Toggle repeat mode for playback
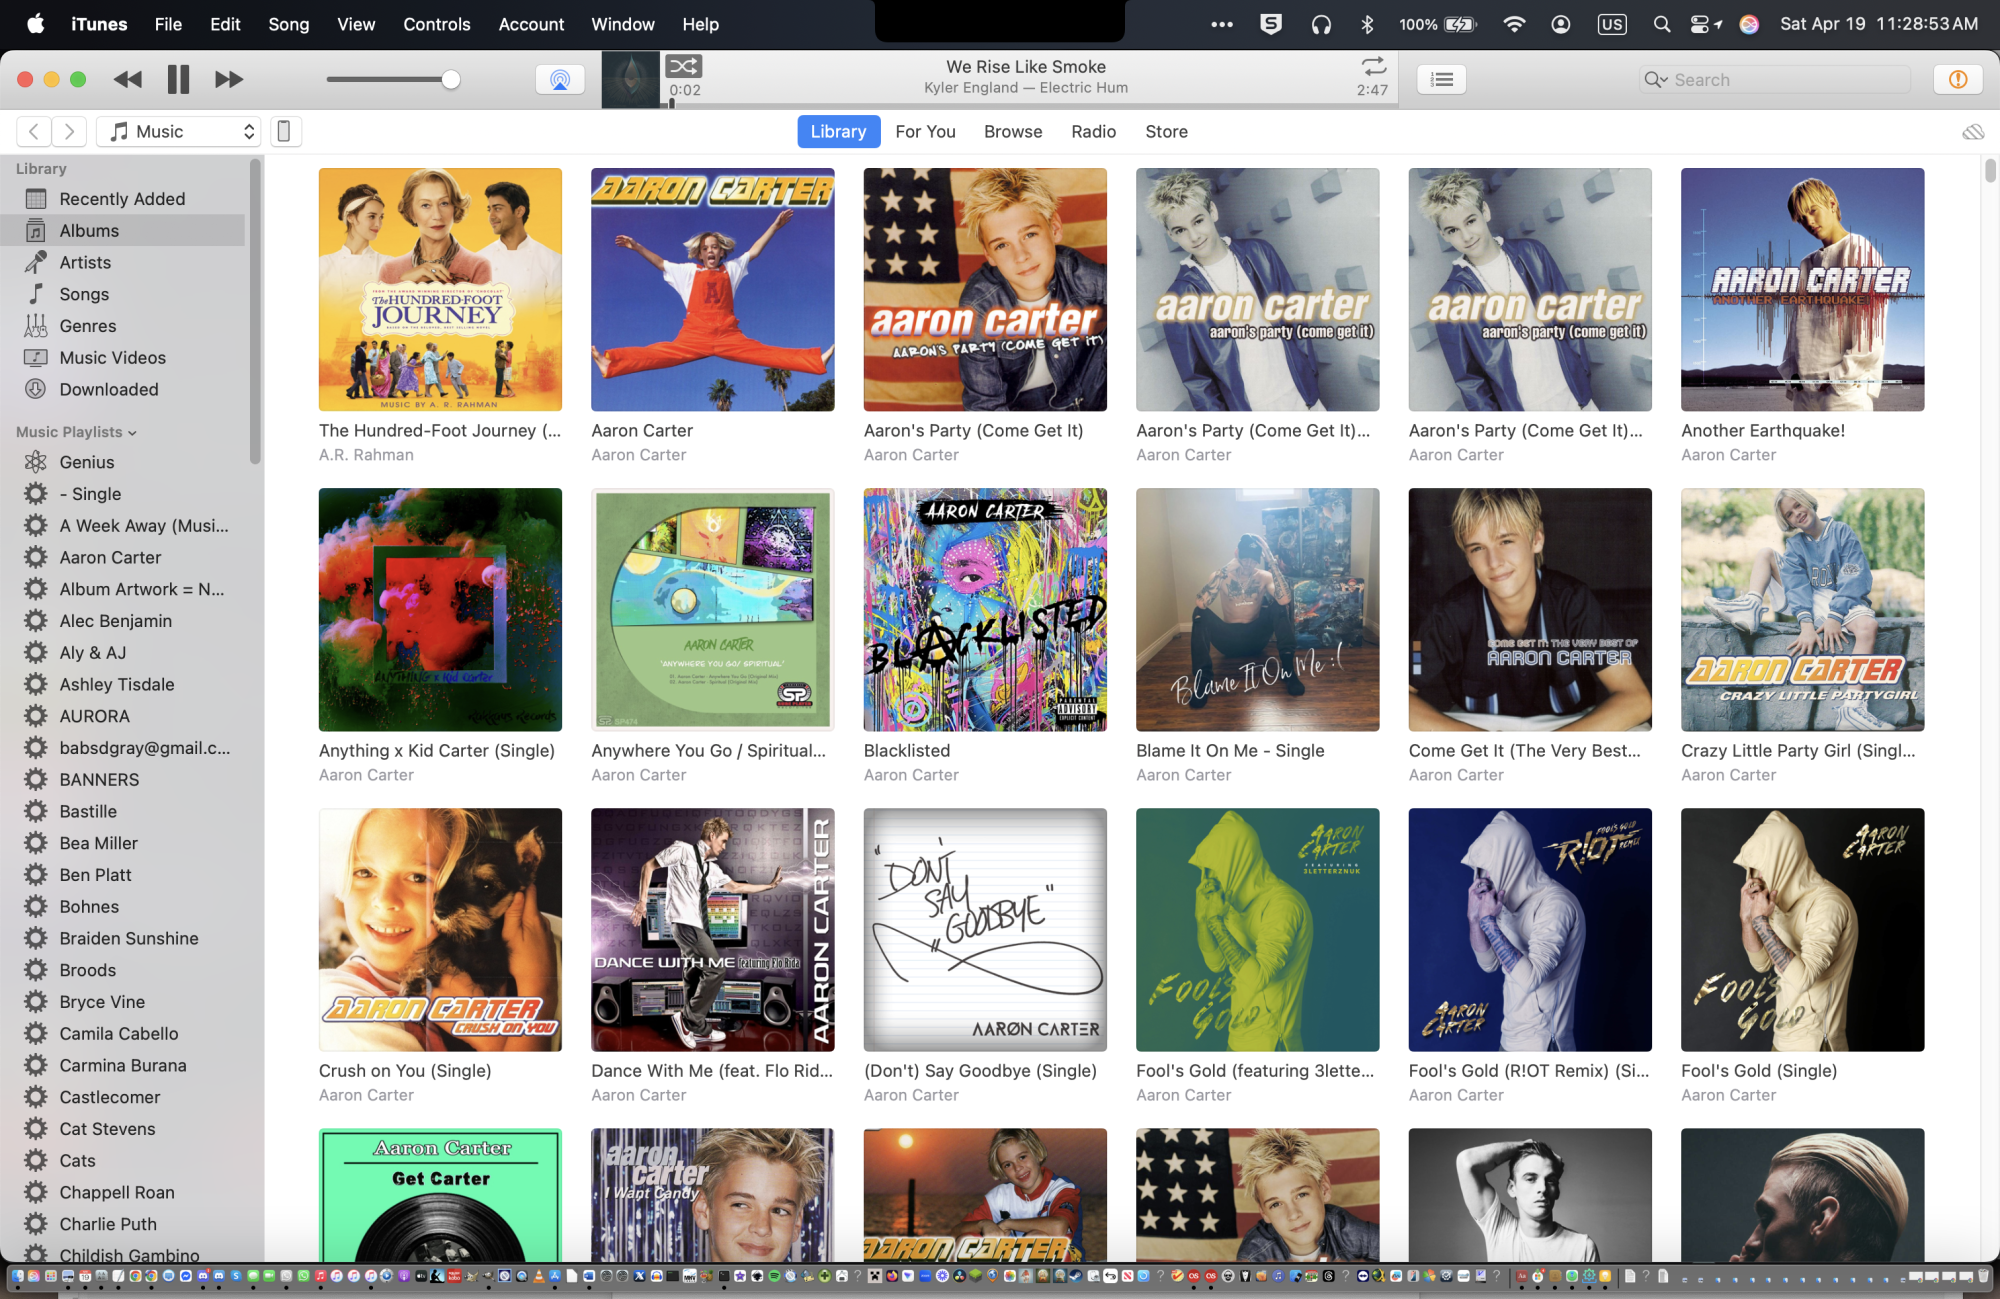This screenshot has height=1299, width=2000. (x=1373, y=66)
